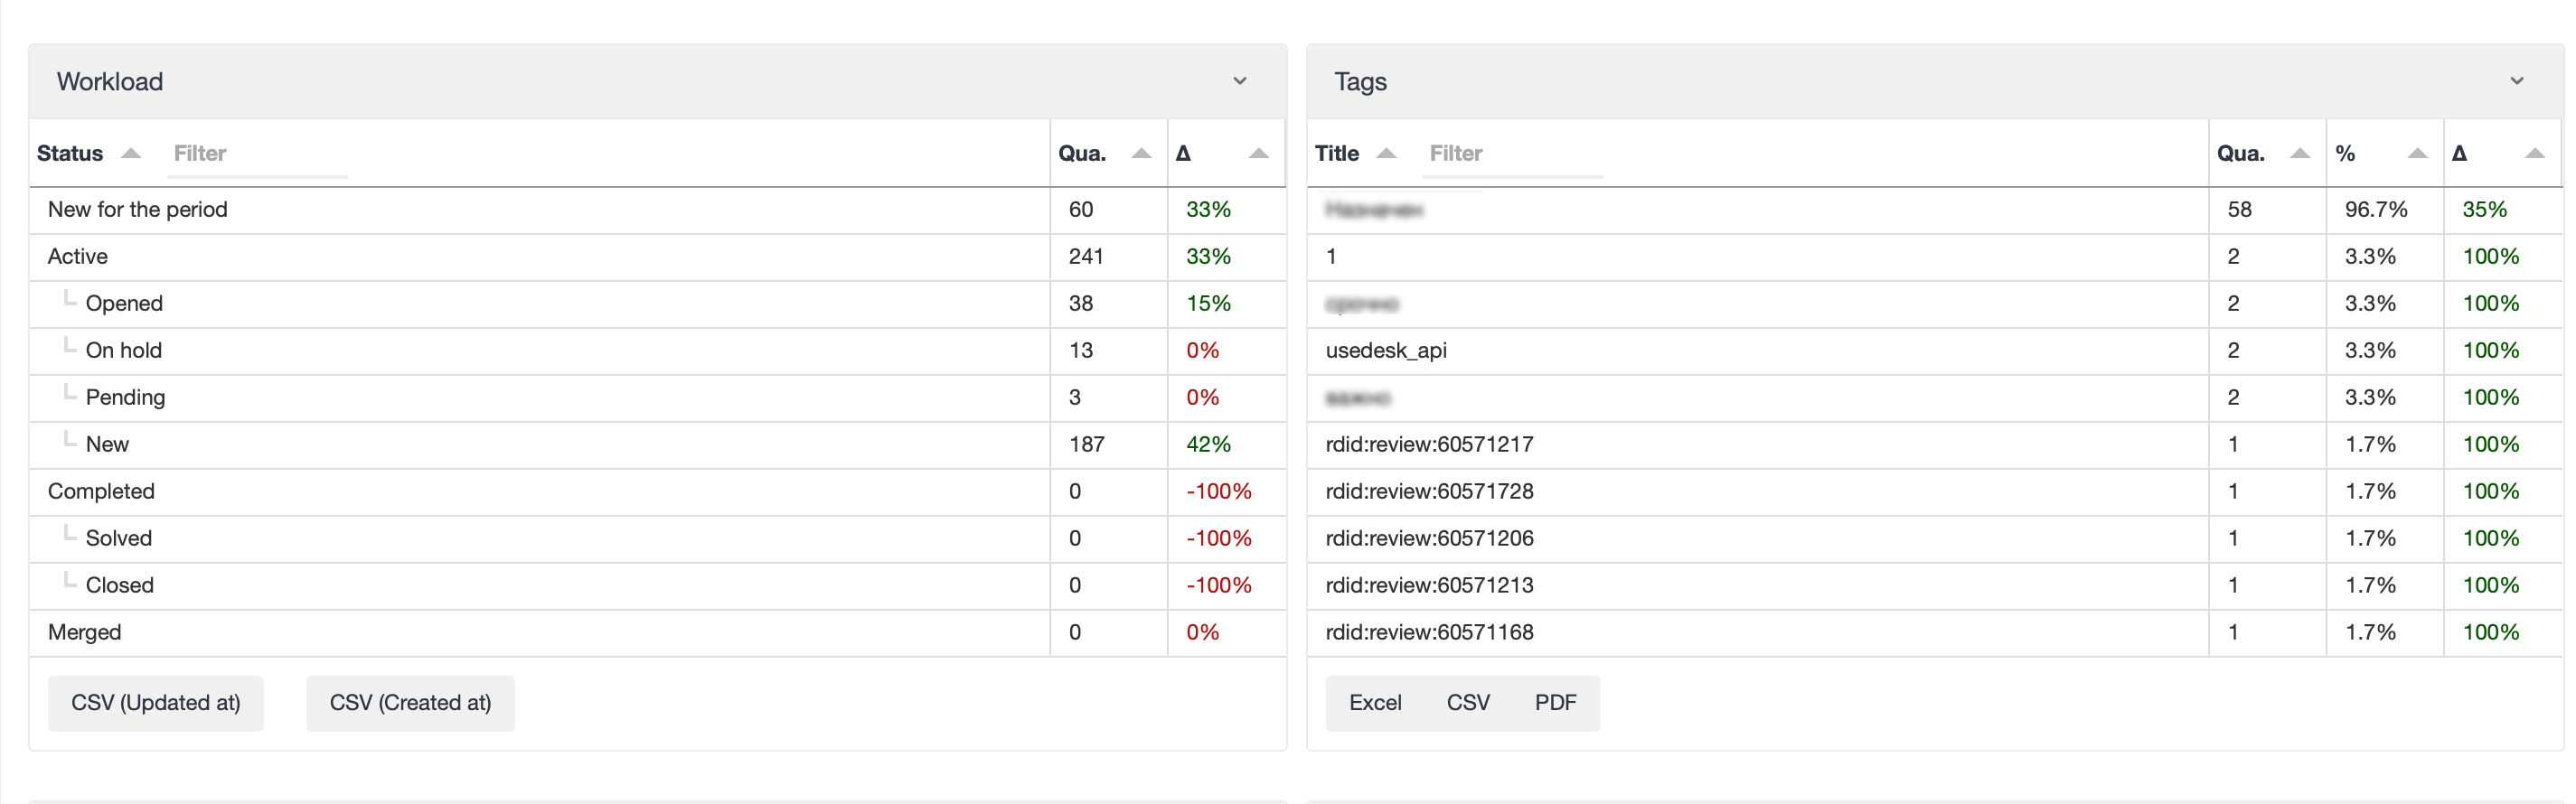The width and height of the screenshot is (2576, 804).
Task: Sort Workload table by Status arrow
Action: (x=130, y=153)
